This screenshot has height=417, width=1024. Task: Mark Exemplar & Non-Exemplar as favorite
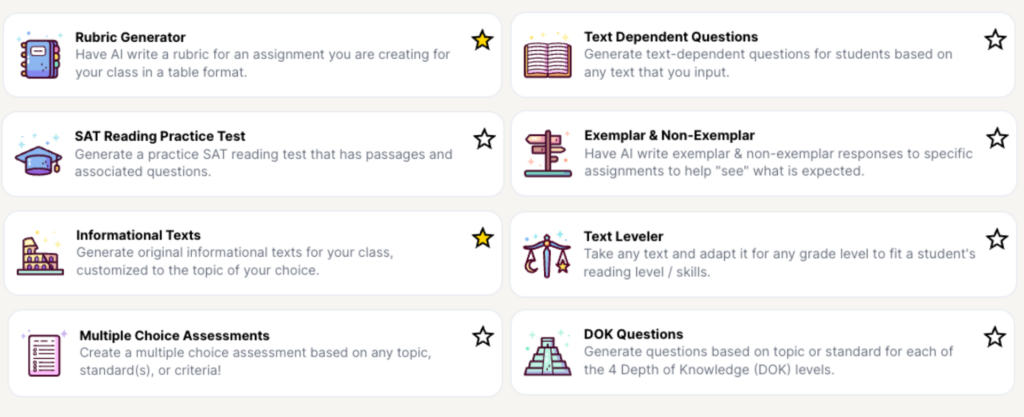997,138
